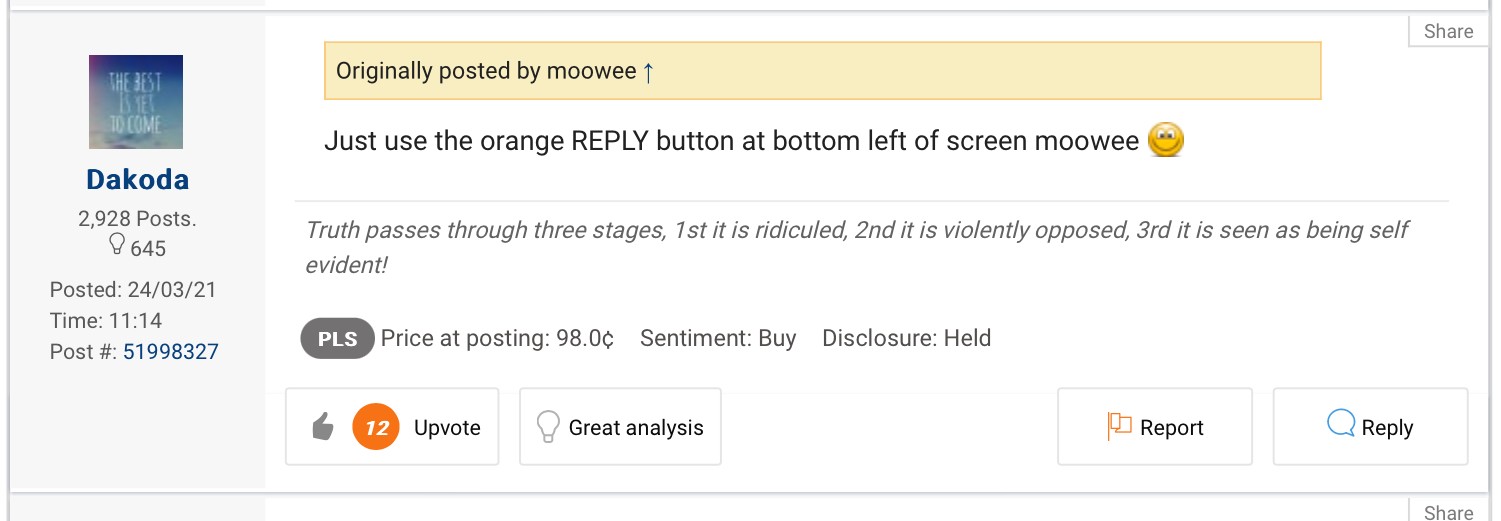Click the up arrow after 'Originally posted by moowee'
The height and width of the screenshot is (521, 1501).
(648, 72)
